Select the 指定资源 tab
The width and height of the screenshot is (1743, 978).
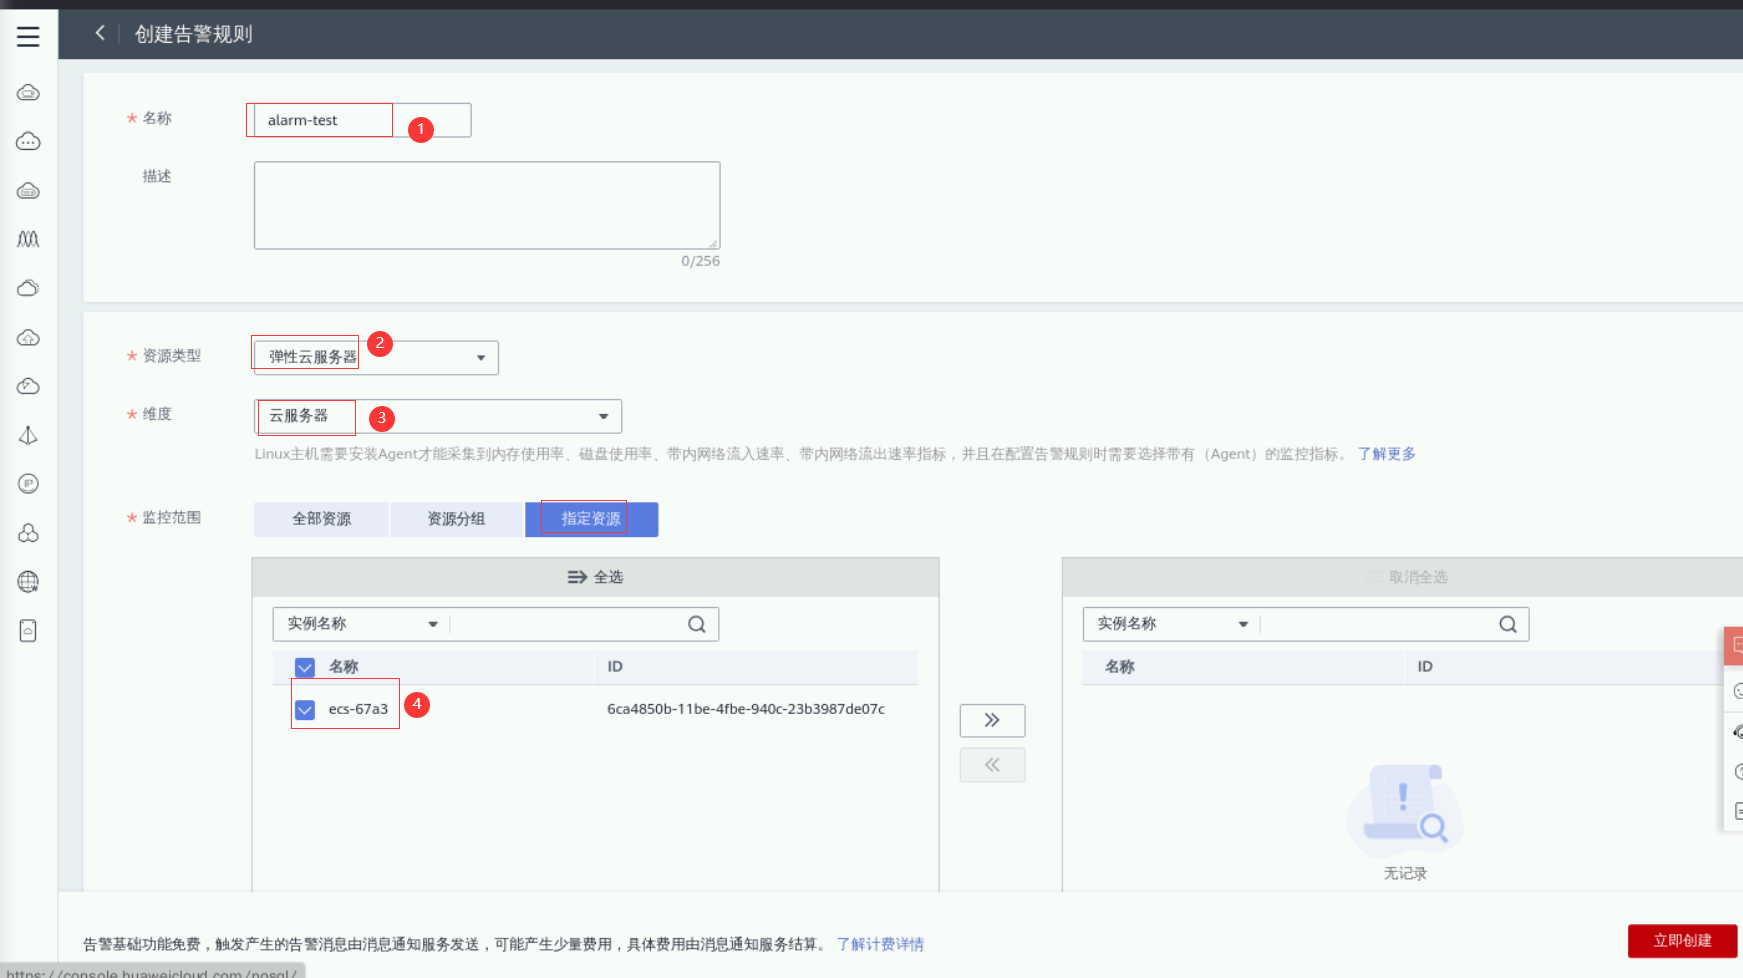coord(591,519)
